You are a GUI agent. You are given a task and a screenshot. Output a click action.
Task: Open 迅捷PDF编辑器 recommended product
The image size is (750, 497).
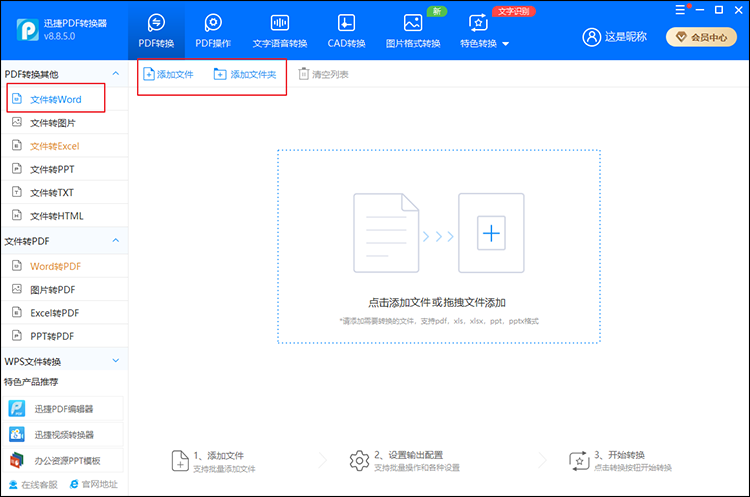63,409
